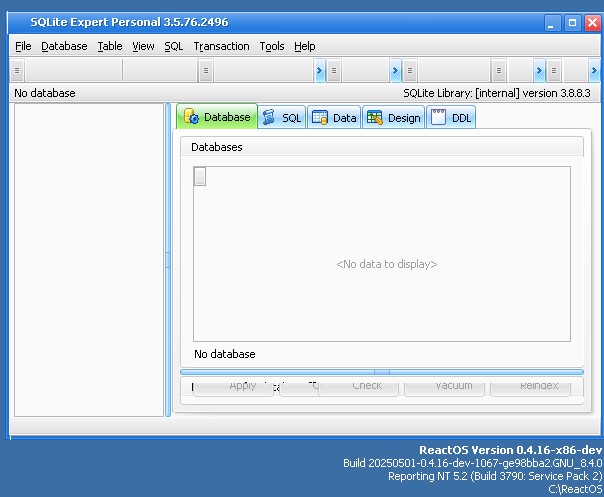Switch to the DDL tab
Viewport: 604px width, 497px height.
click(x=451, y=117)
